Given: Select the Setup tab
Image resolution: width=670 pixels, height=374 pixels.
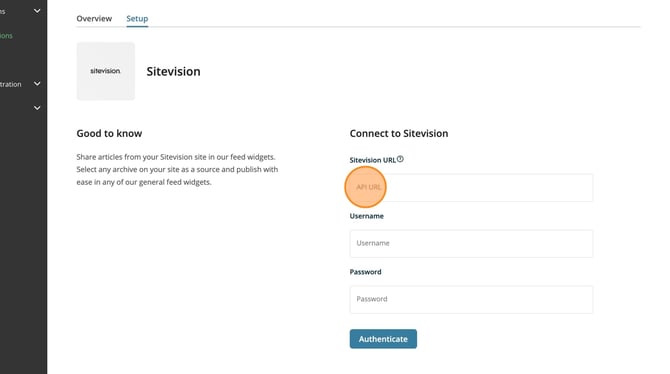Looking at the screenshot, I should [x=137, y=18].
